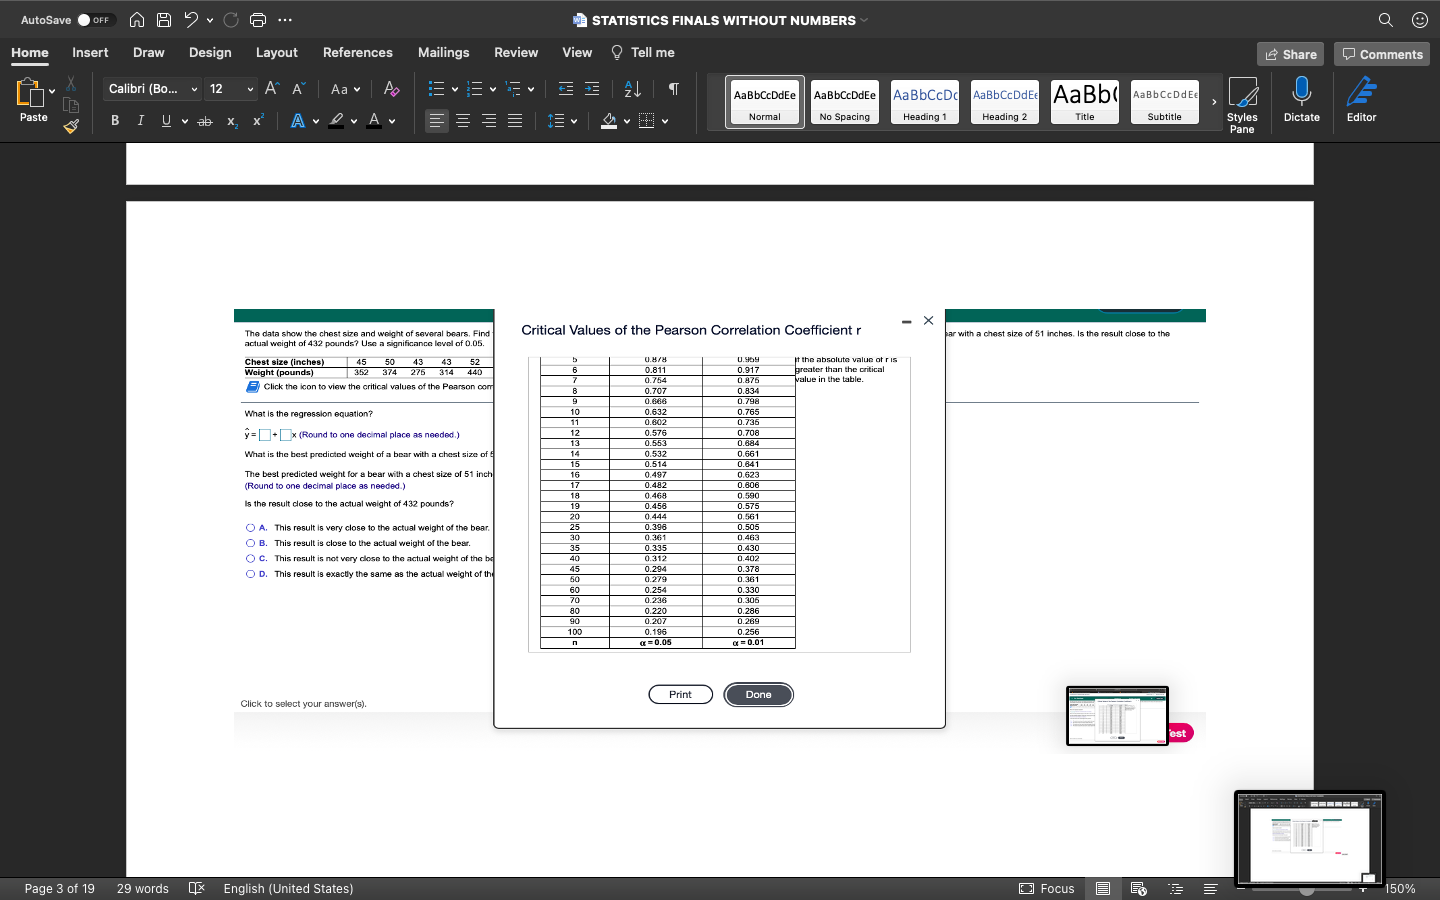
Task: Select answer option A radio button
Action: click(x=250, y=528)
